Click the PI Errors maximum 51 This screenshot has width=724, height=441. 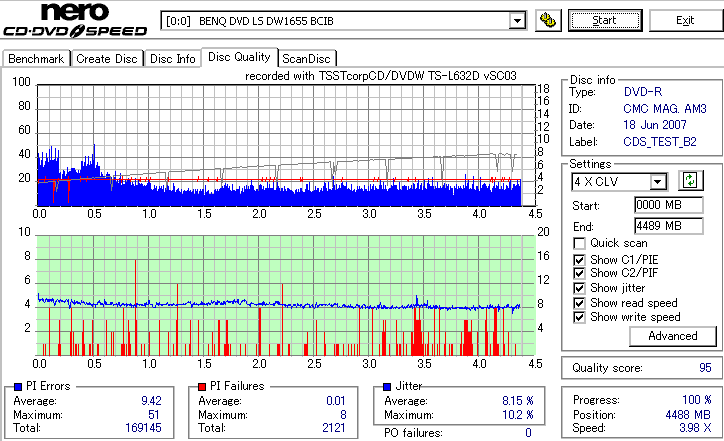pyautogui.click(x=154, y=415)
